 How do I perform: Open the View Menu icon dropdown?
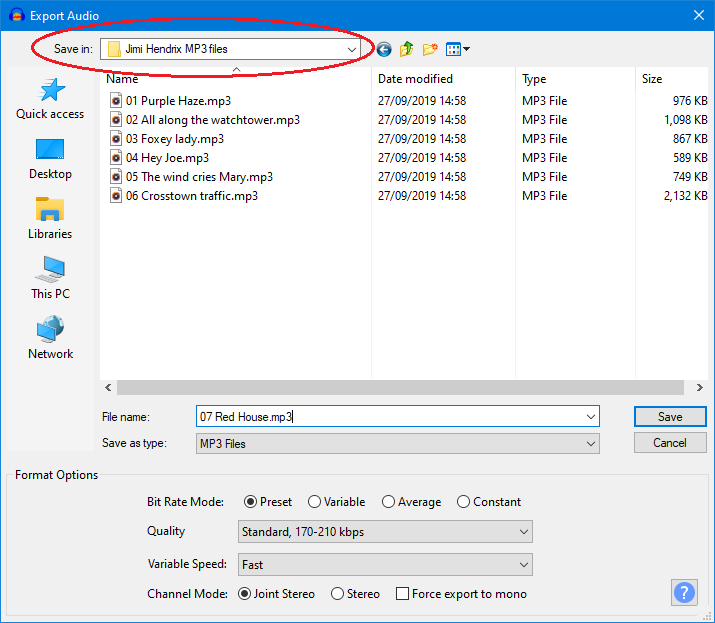[458, 49]
